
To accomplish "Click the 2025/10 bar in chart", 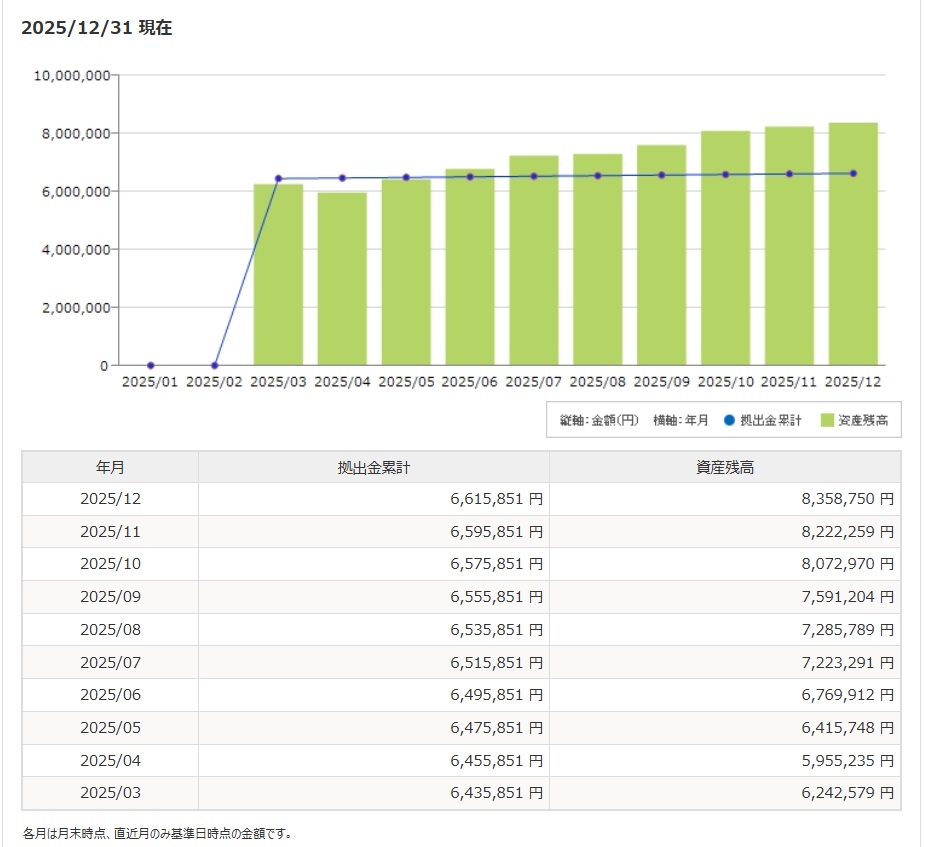I will tap(725, 248).
